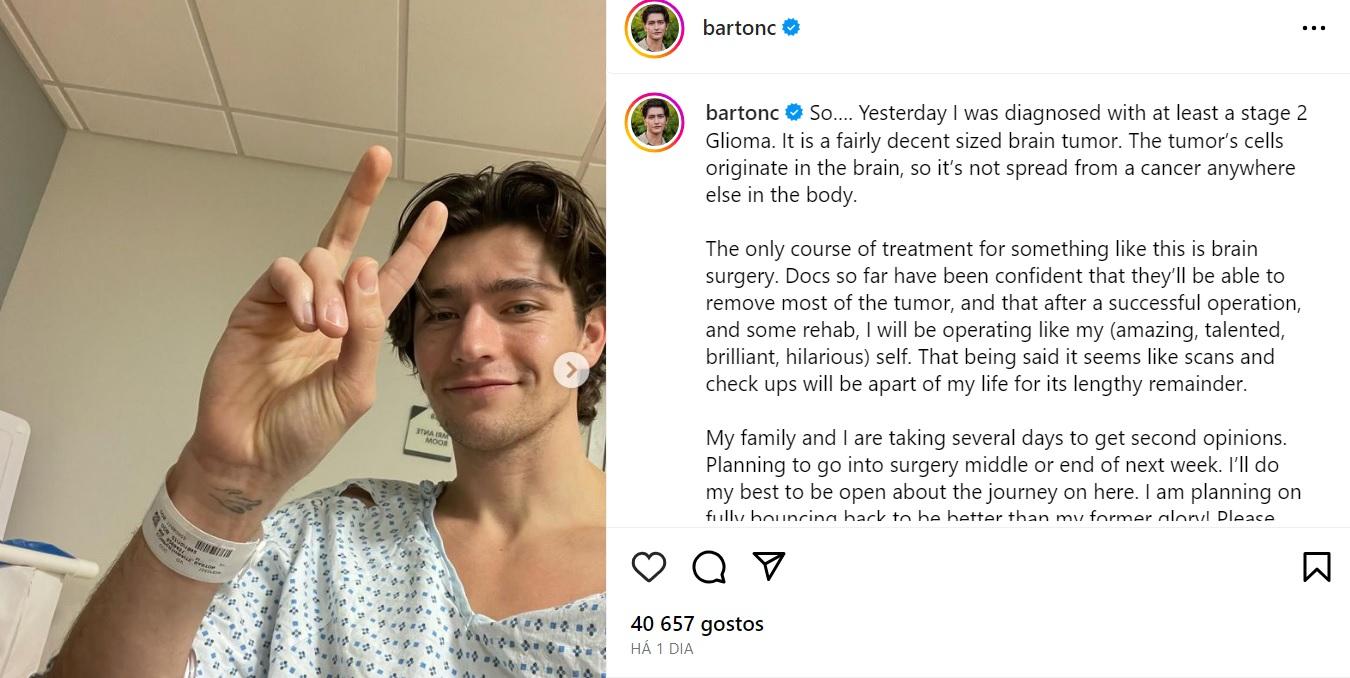
Task: Save the post with the bookmark icon
Action: pos(1317,567)
